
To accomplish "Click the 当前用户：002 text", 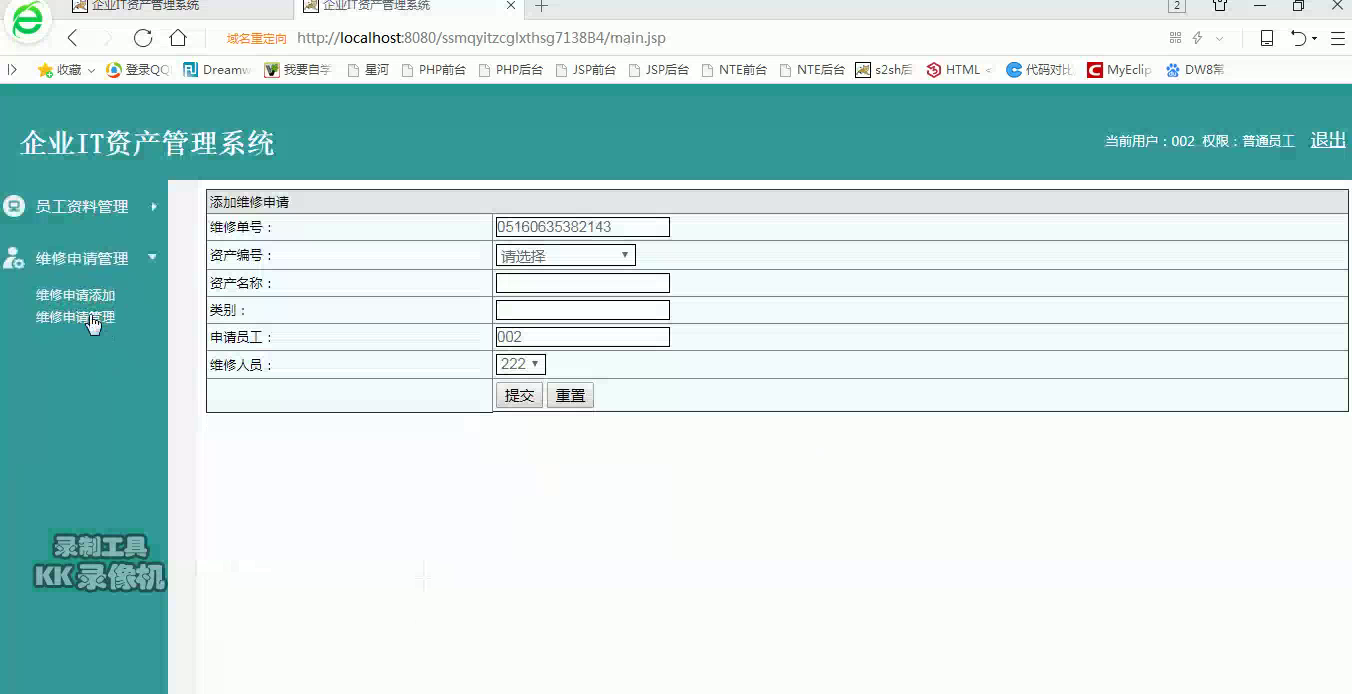I will point(1149,141).
